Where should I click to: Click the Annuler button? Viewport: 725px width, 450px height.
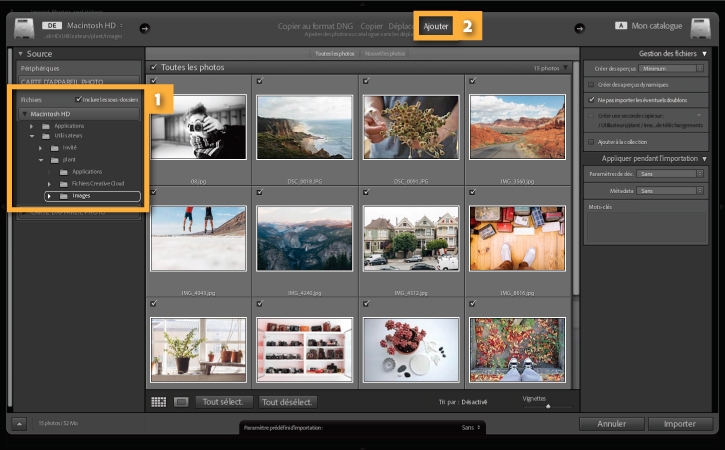pos(611,424)
